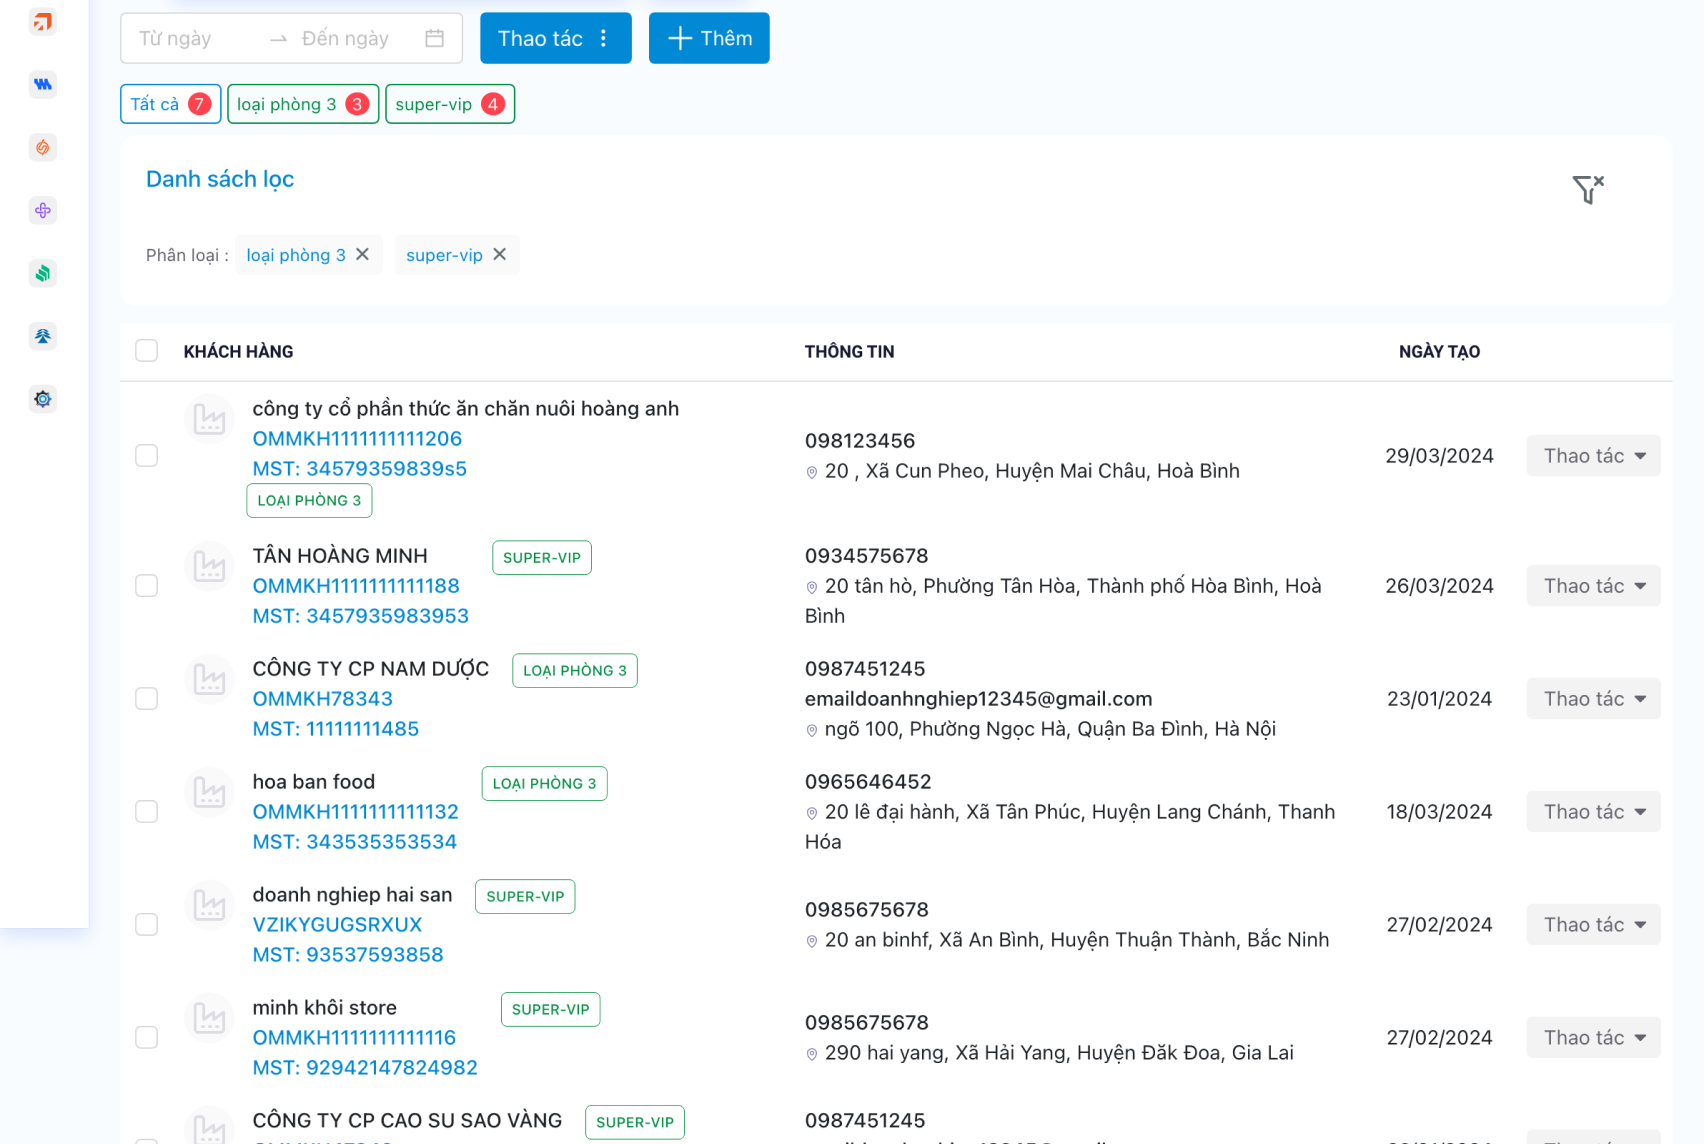
Task: Open the orange swirl module in the sidebar
Action: tap(42, 148)
